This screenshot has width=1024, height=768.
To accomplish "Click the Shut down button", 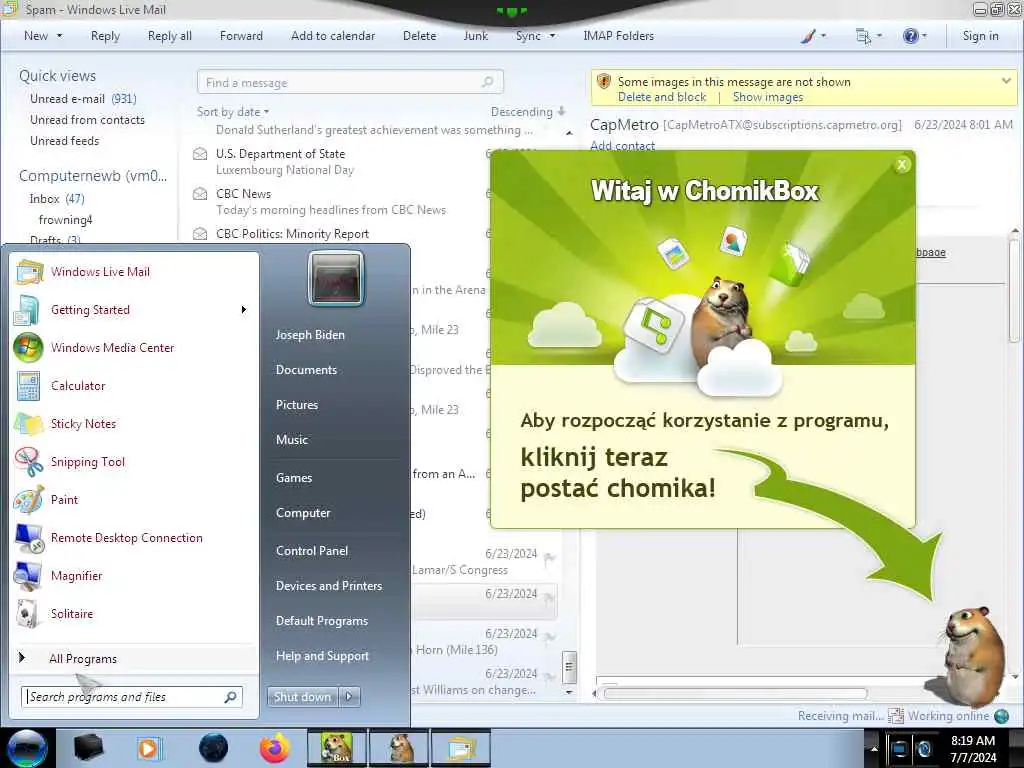I will tap(302, 697).
